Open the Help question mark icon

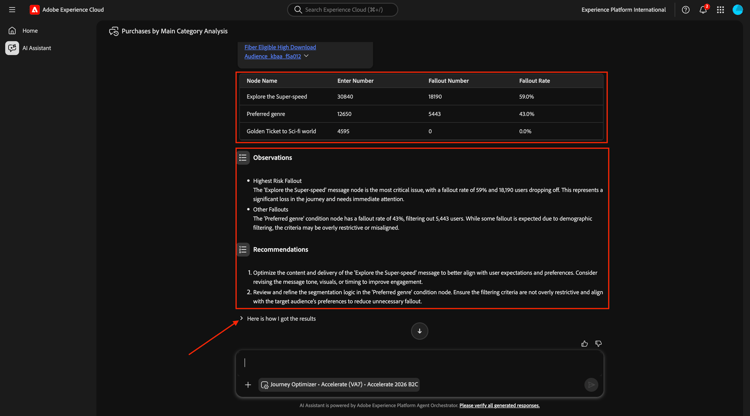point(685,10)
